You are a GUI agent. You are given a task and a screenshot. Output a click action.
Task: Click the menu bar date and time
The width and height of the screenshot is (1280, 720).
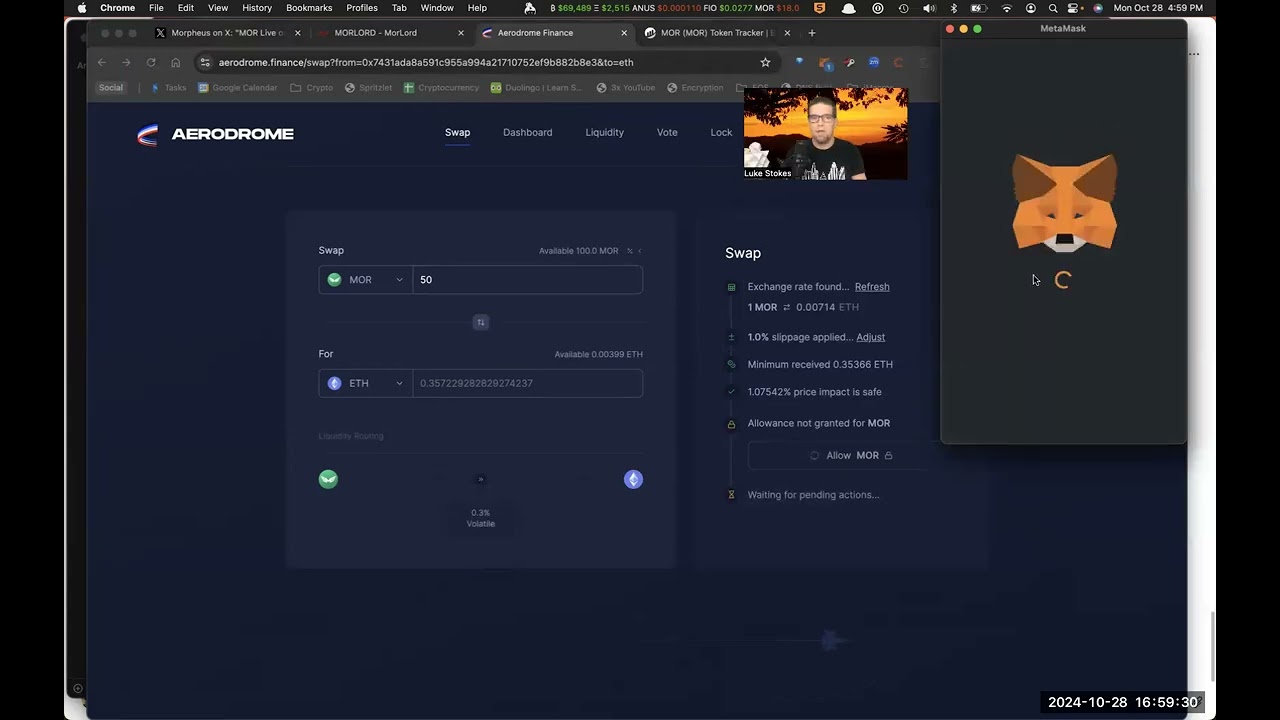tap(1158, 8)
